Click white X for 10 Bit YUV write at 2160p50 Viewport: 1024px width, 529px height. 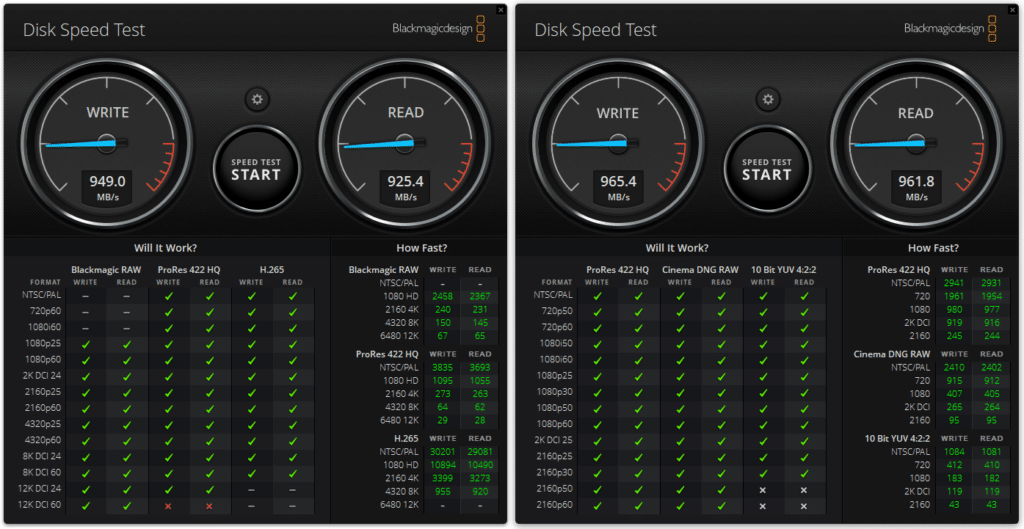pyautogui.click(x=763, y=490)
